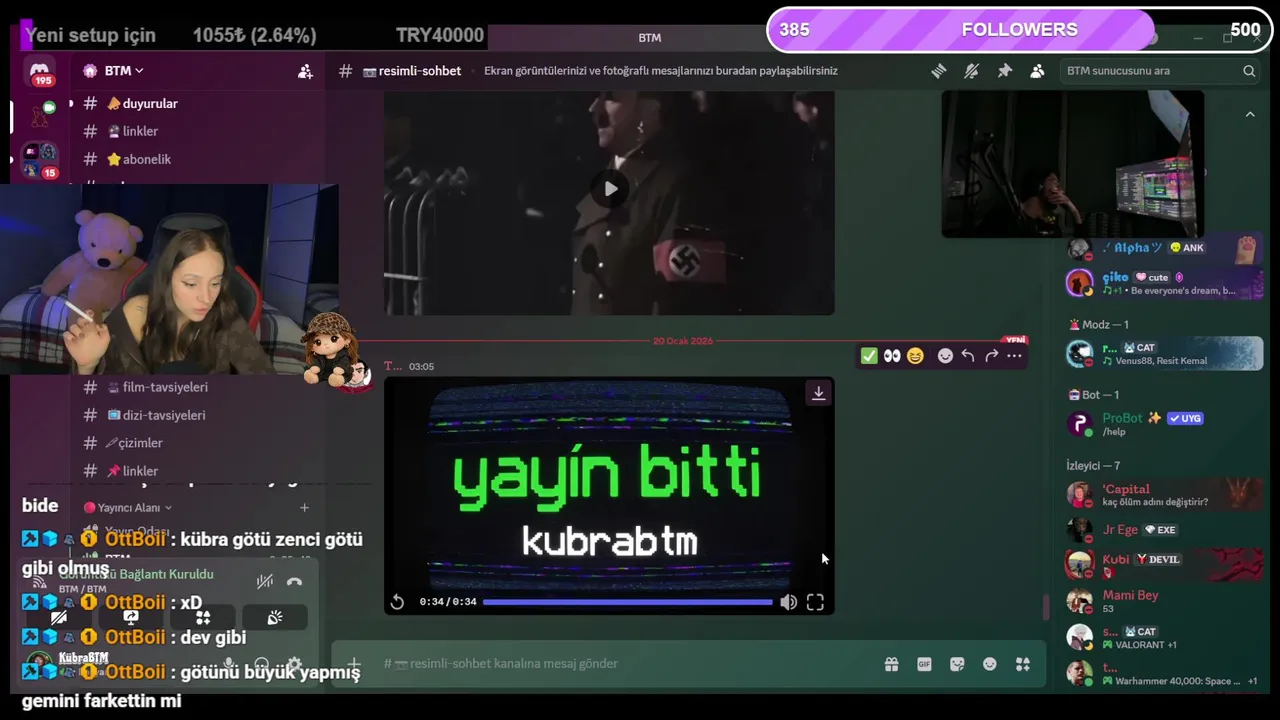This screenshot has width=1280, height=720.
Task: Open user settings gear
Action: point(294,664)
